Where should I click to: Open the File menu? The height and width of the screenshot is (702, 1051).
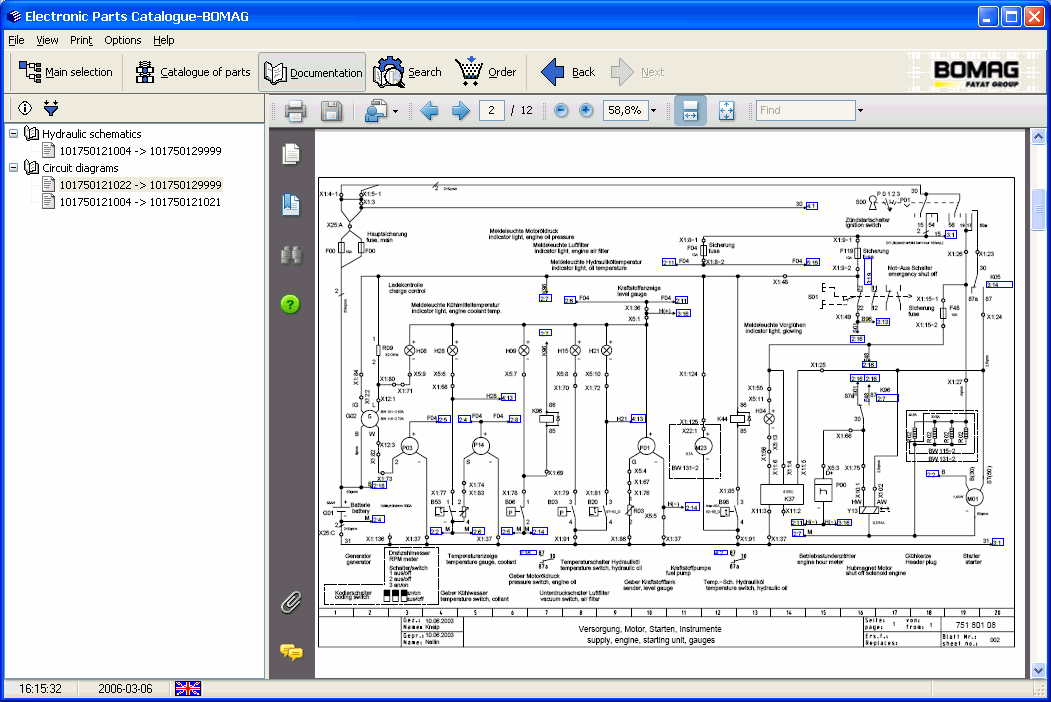[x=16, y=40]
